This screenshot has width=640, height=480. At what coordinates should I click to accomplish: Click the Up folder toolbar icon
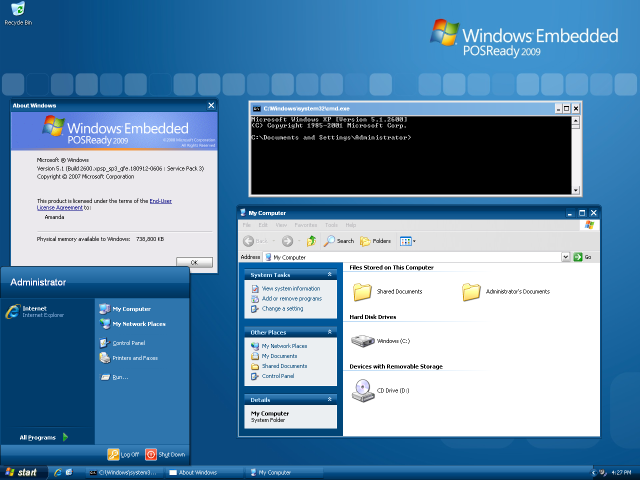tap(311, 241)
